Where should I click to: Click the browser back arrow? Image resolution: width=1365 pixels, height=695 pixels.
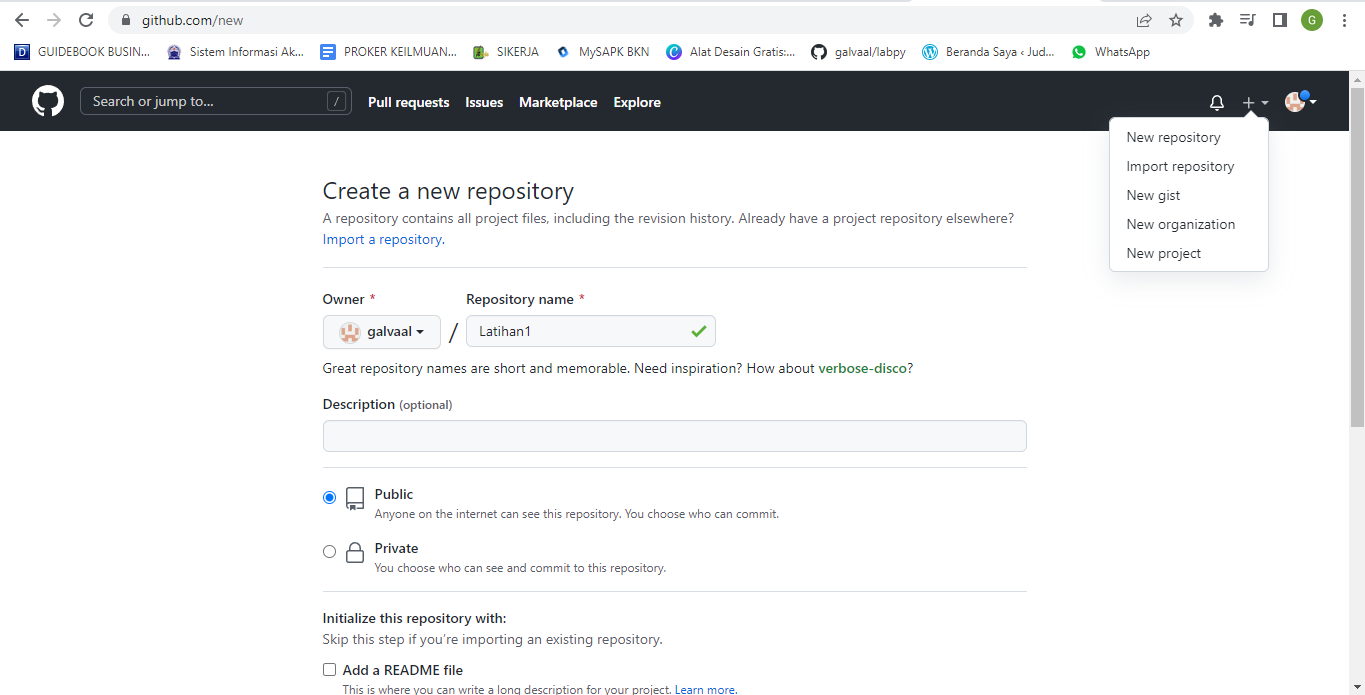[x=21, y=19]
